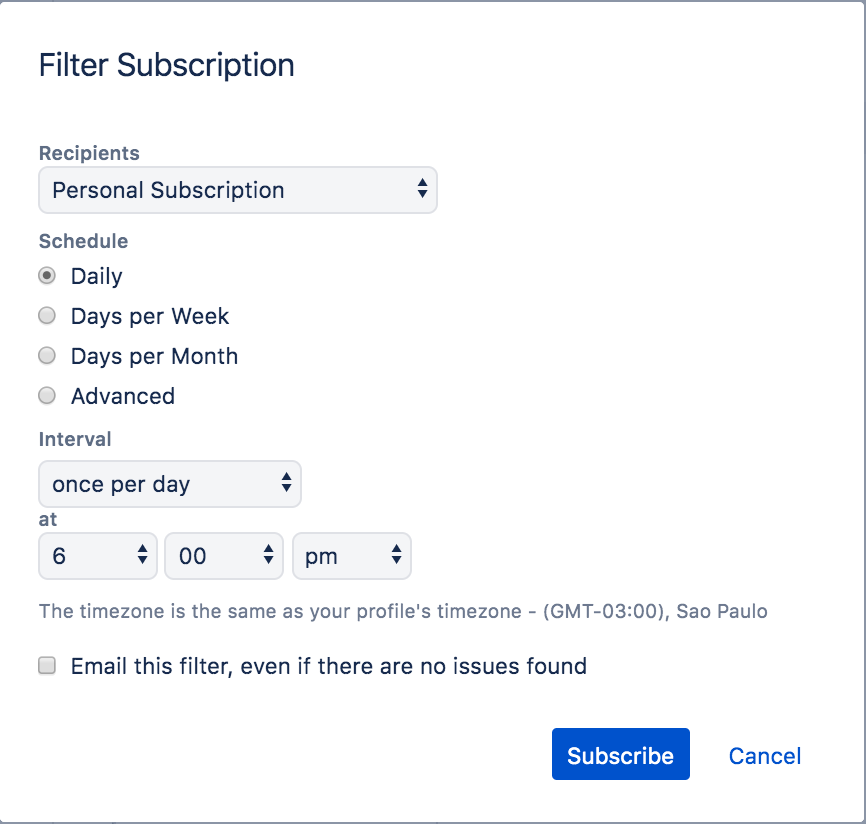Open the Interval dropdown showing once per day

(150, 484)
